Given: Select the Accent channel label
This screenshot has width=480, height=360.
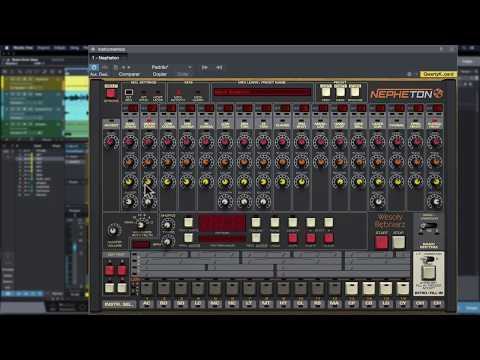Looking at the screenshot, I should (x=111, y=125).
